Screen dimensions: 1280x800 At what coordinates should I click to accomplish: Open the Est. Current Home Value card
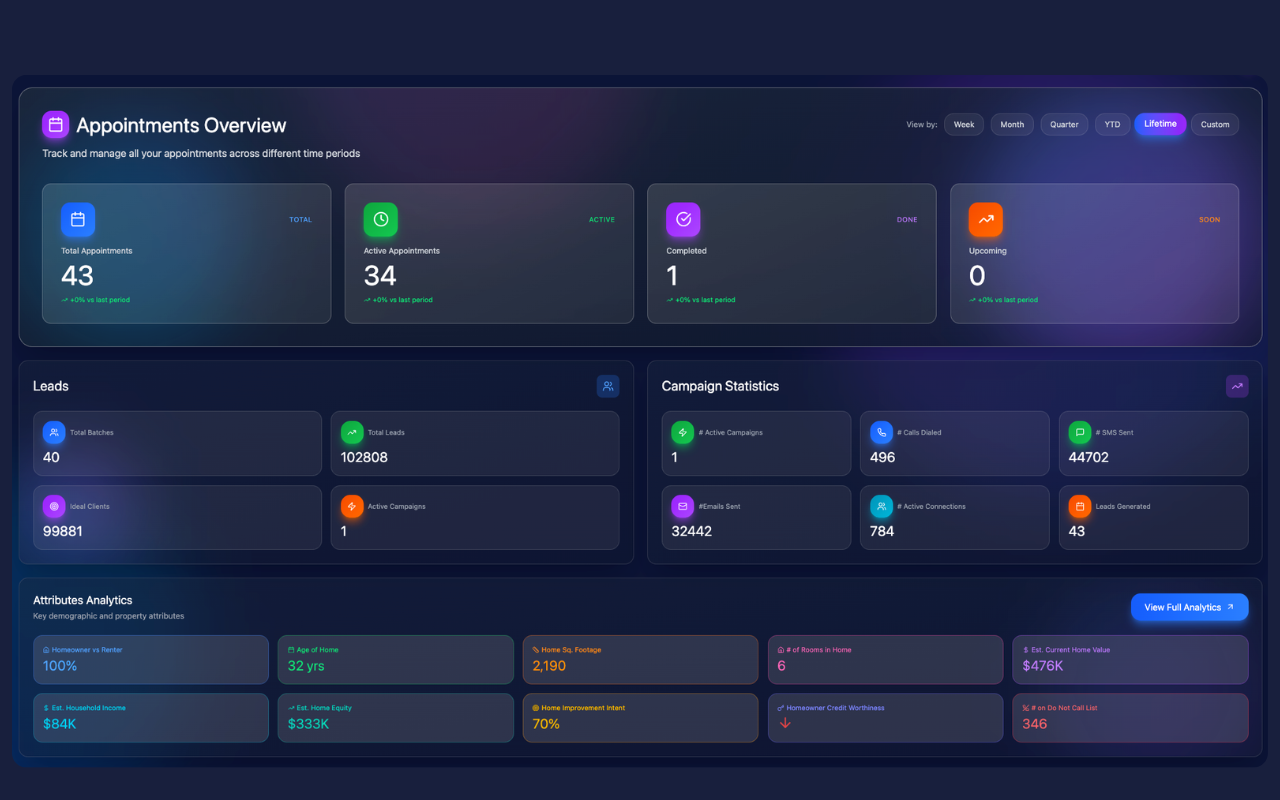point(1130,660)
